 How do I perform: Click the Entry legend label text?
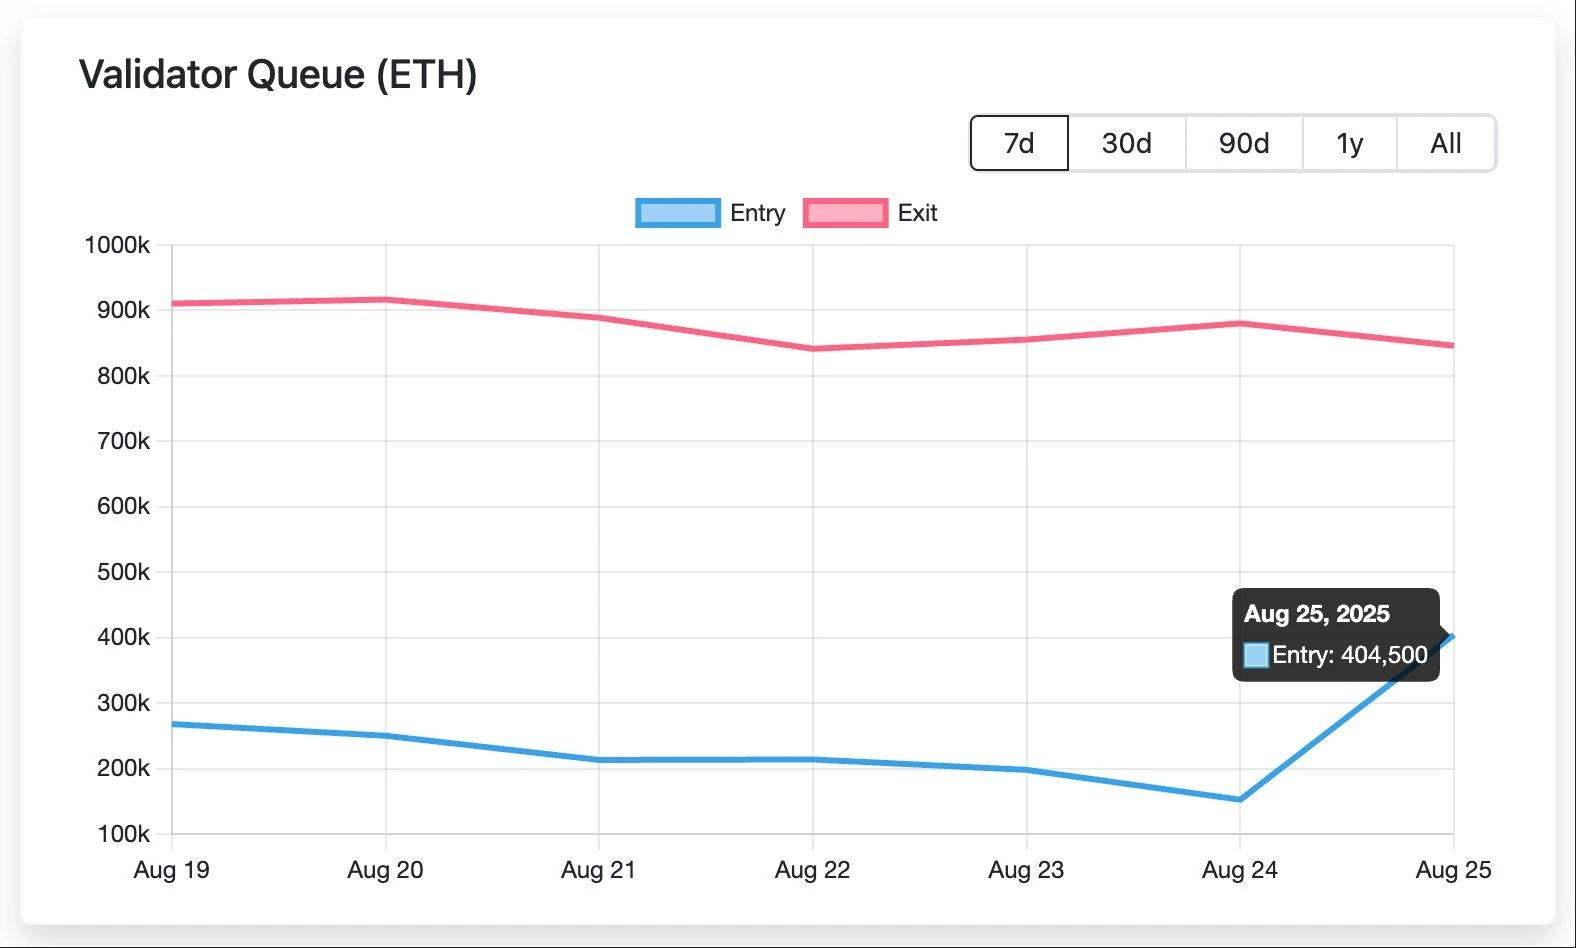(x=758, y=212)
